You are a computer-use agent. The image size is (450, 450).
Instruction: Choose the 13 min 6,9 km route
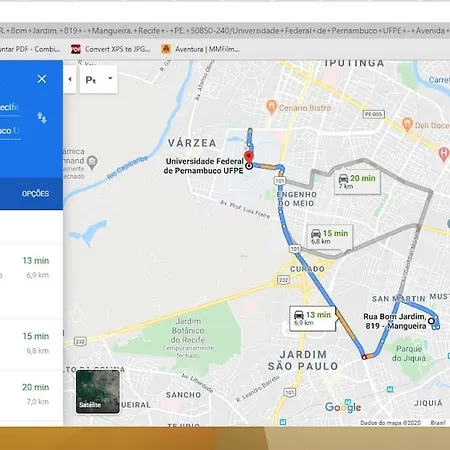31,267
